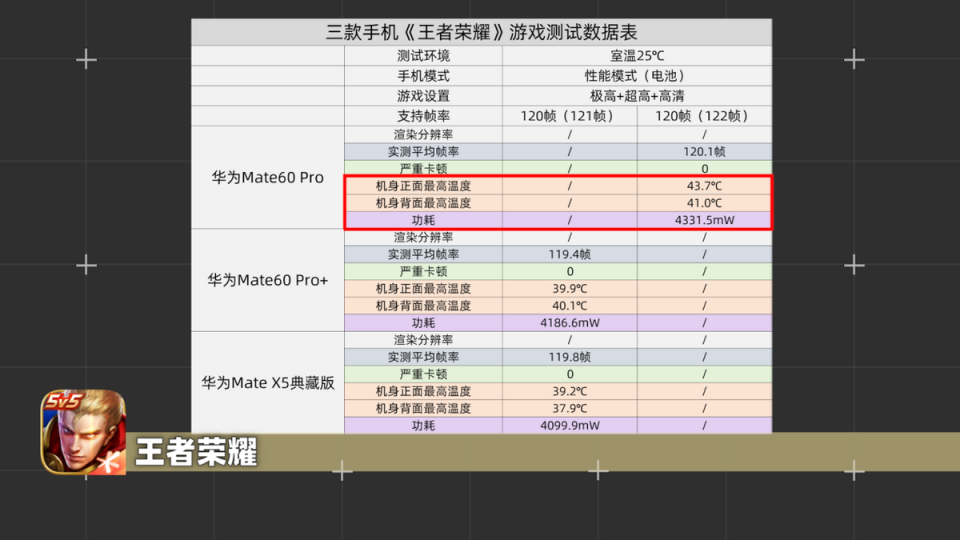Click the 120帧（122帧） column header
Viewport: 960px width, 540px height.
(704, 116)
